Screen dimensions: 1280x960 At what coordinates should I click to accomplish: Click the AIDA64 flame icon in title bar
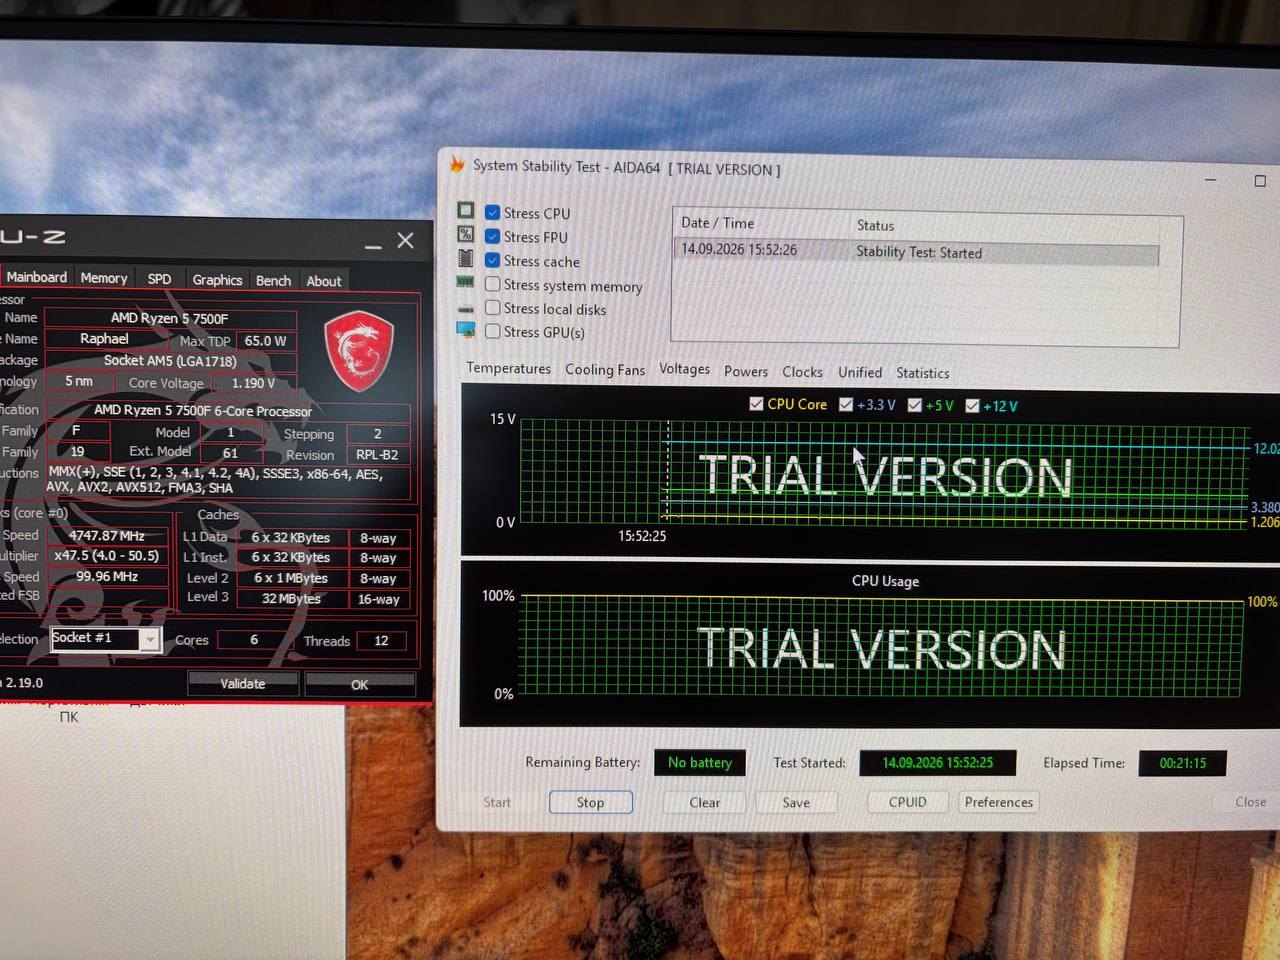click(x=457, y=164)
